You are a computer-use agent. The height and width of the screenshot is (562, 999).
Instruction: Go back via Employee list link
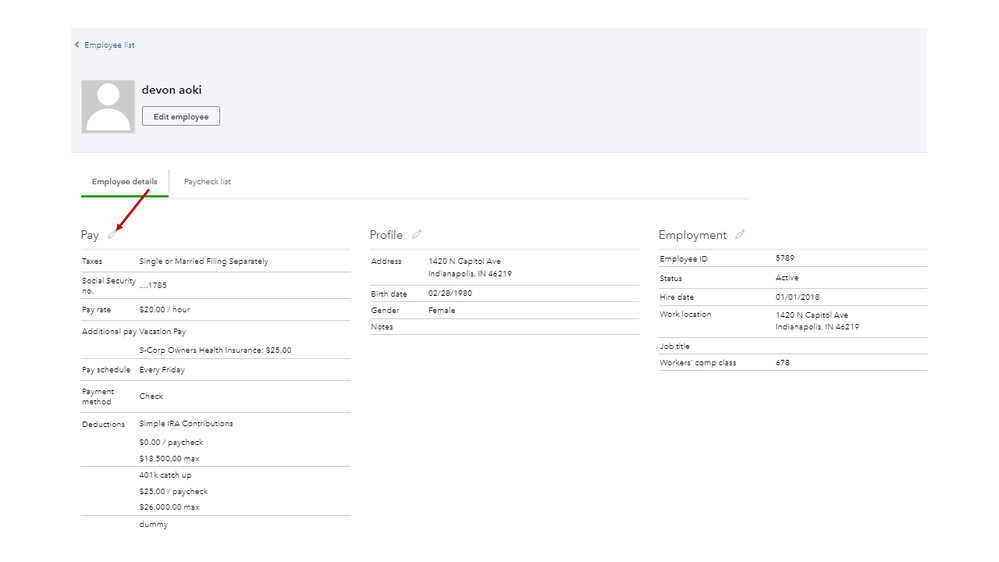(109, 45)
